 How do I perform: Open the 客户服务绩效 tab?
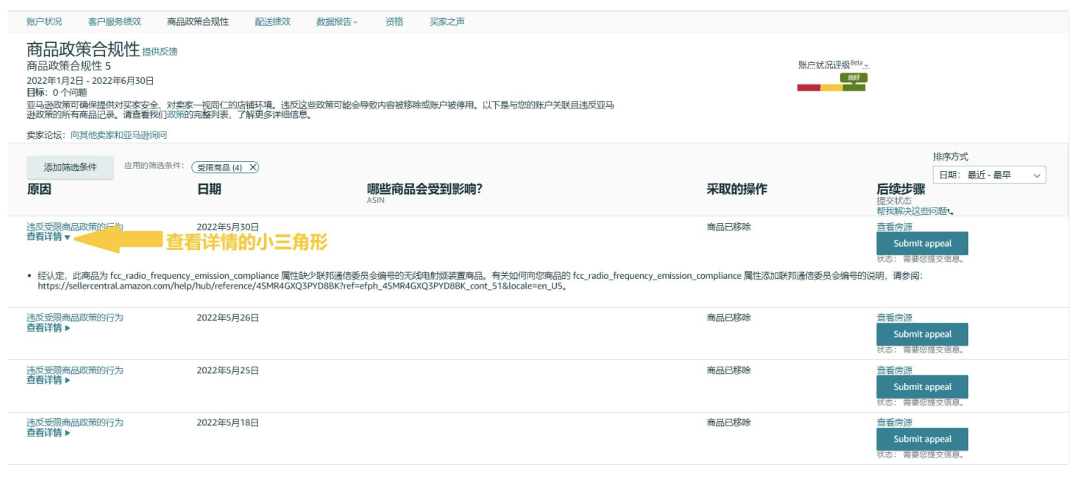[114, 21]
